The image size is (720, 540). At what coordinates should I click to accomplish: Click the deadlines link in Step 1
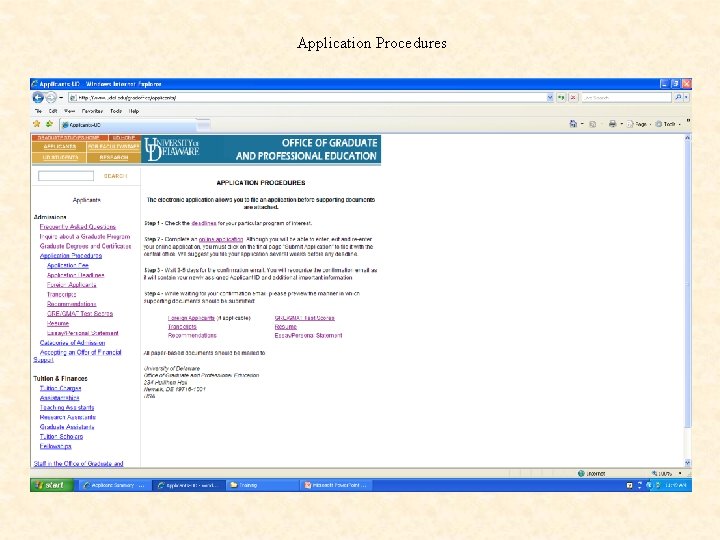click(x=204, y=223)
